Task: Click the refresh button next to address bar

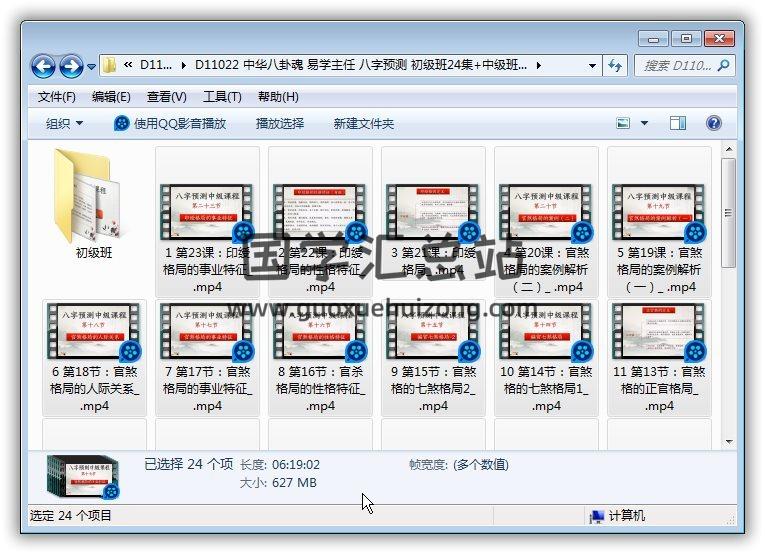Action: (615, 65)
